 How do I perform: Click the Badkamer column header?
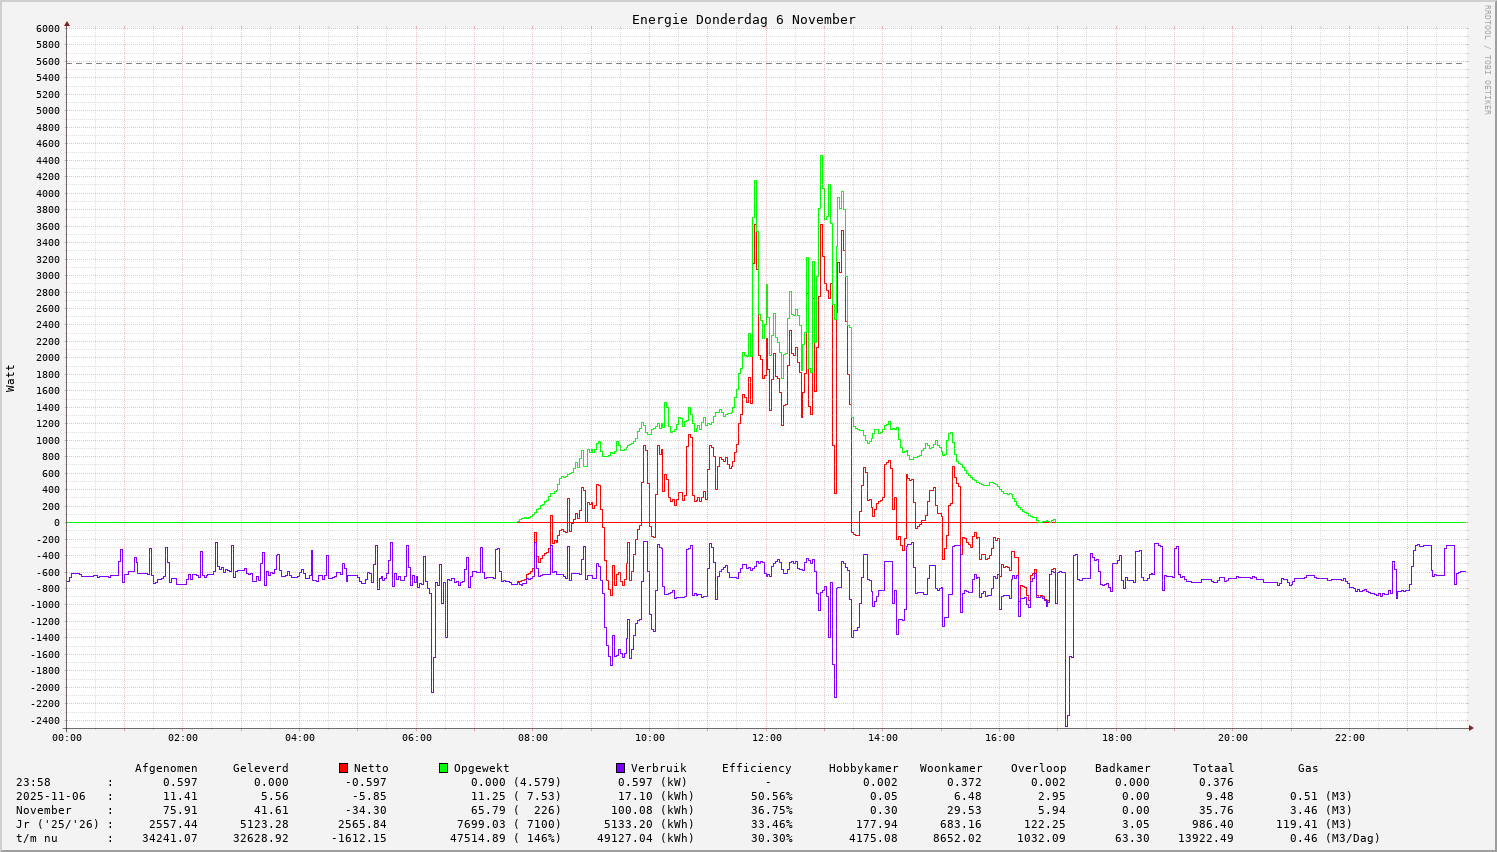point(1122,768)
